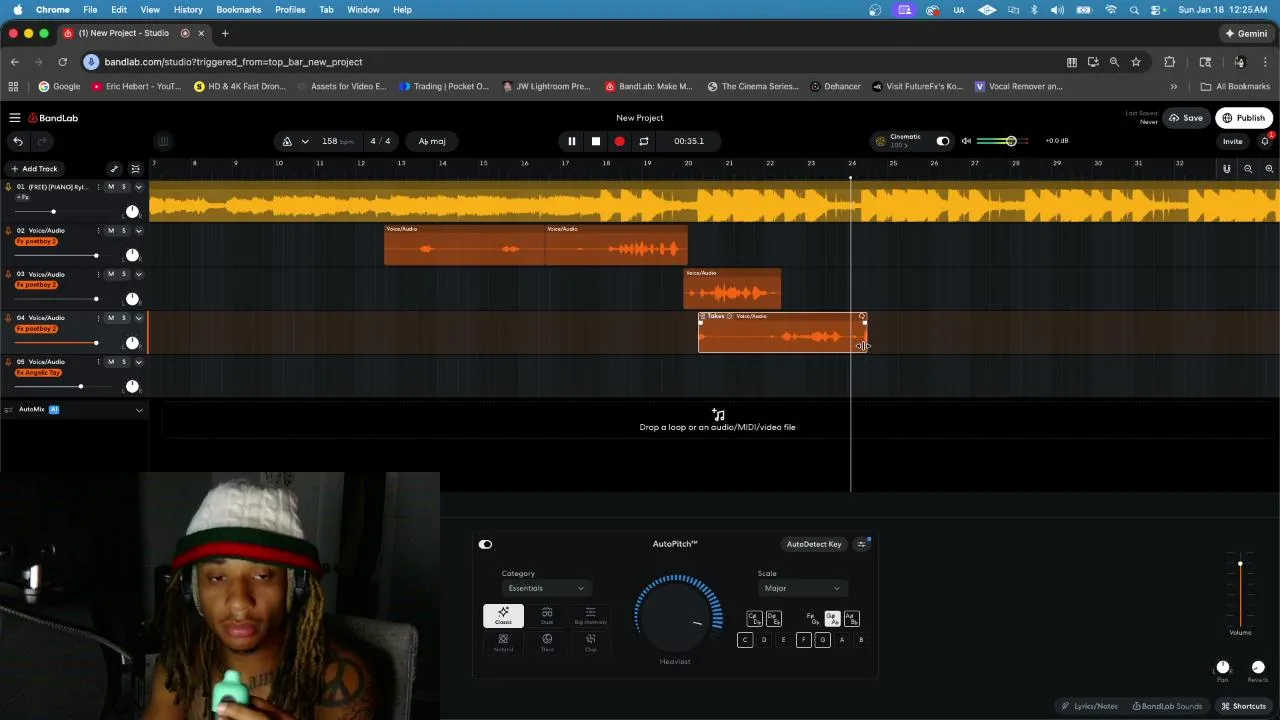Screen dimensions: 1280x720
Task: Mute track 03 Voice/Audio
Action: (111, 274)
